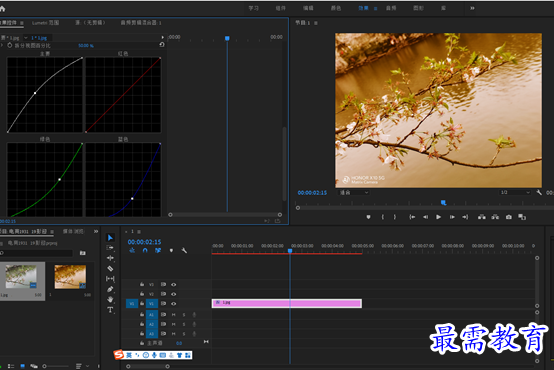Click the white master curve control point
Image resolution: width=554 pixels, height=370 pixels.
(x=35, y=93)
